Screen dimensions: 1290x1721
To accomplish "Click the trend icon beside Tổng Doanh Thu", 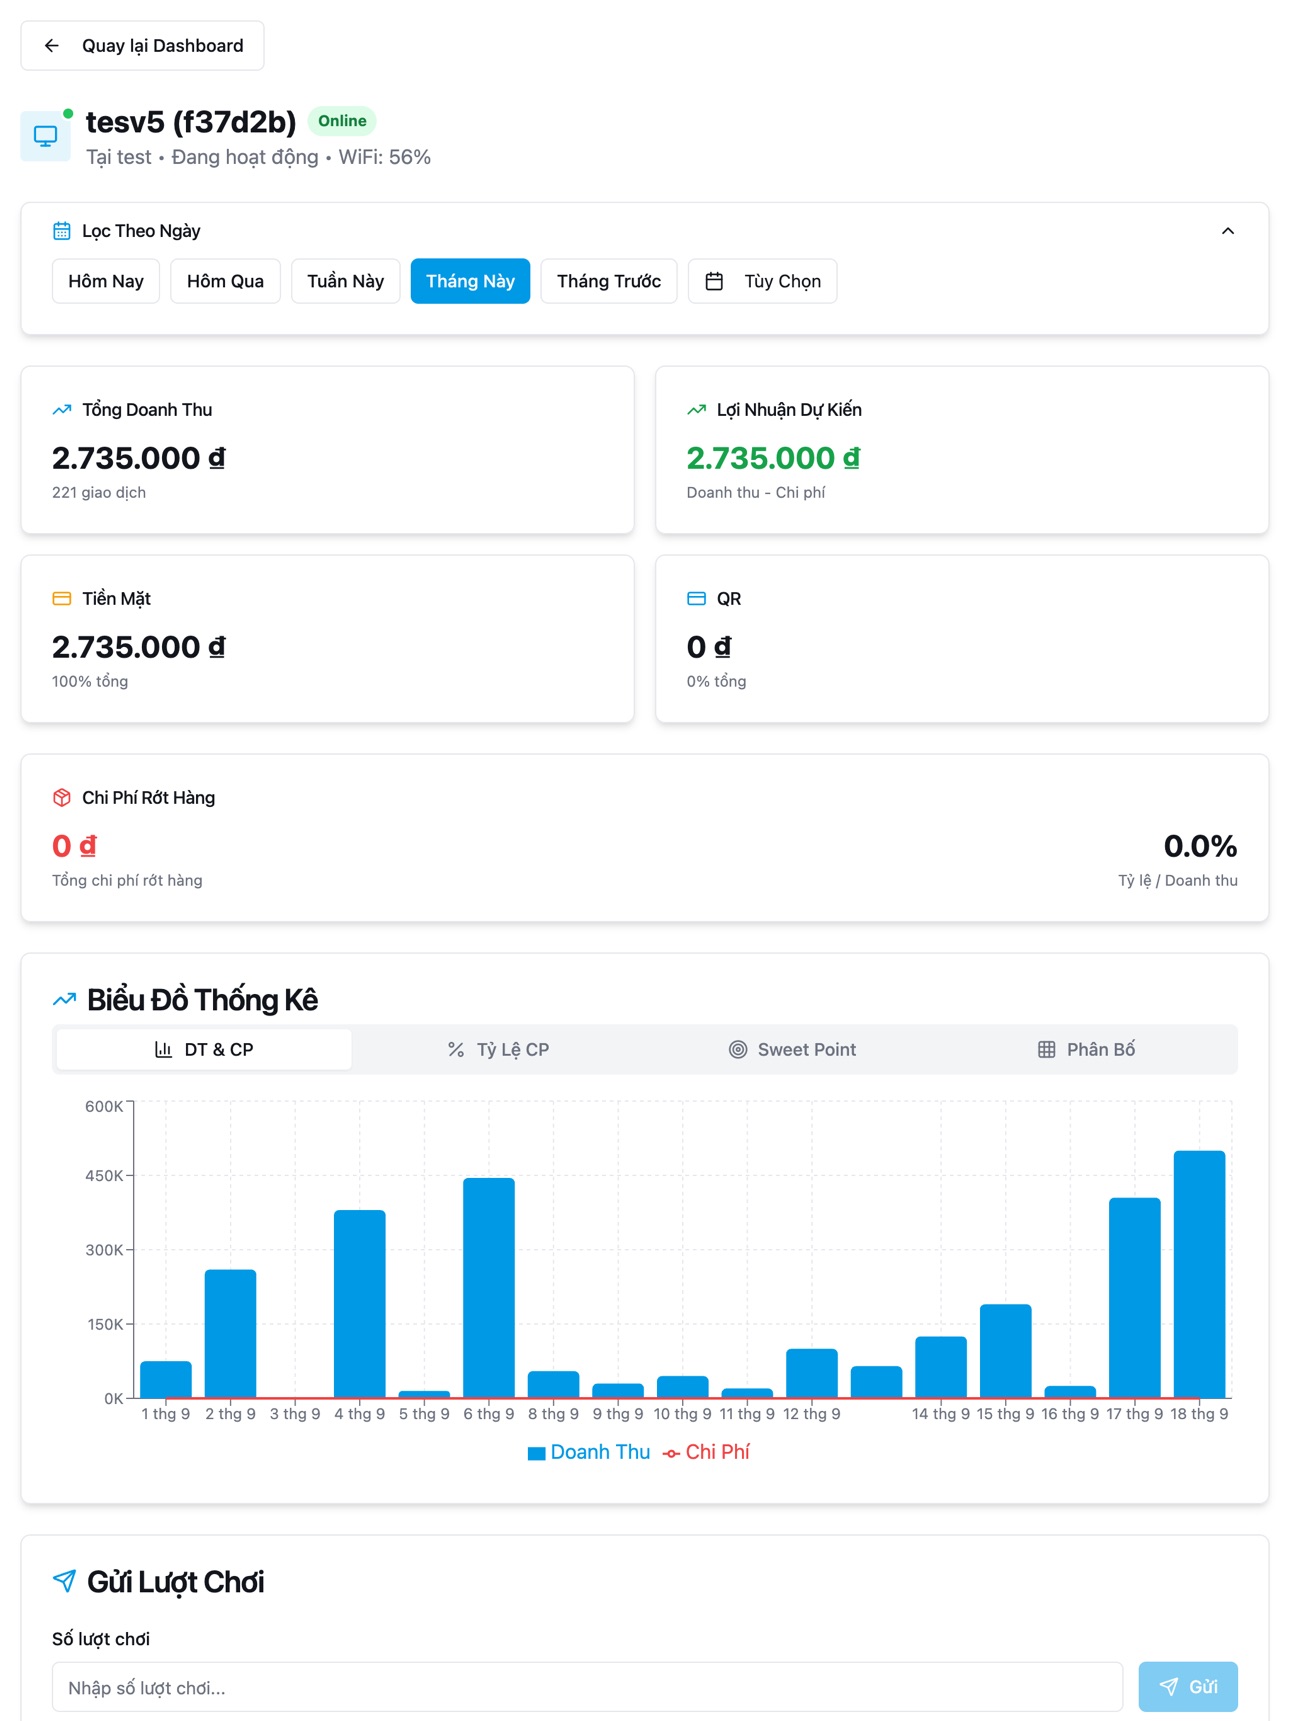I will (62, 409).
